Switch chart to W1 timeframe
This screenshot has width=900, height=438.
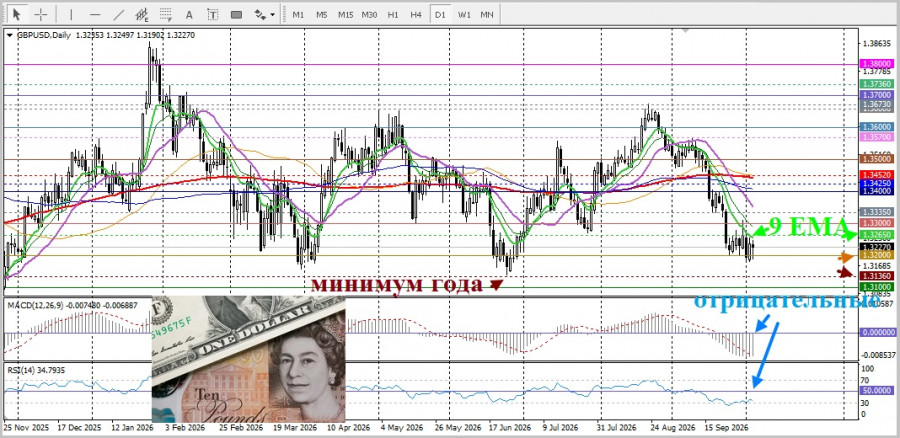tap(464, 14)
